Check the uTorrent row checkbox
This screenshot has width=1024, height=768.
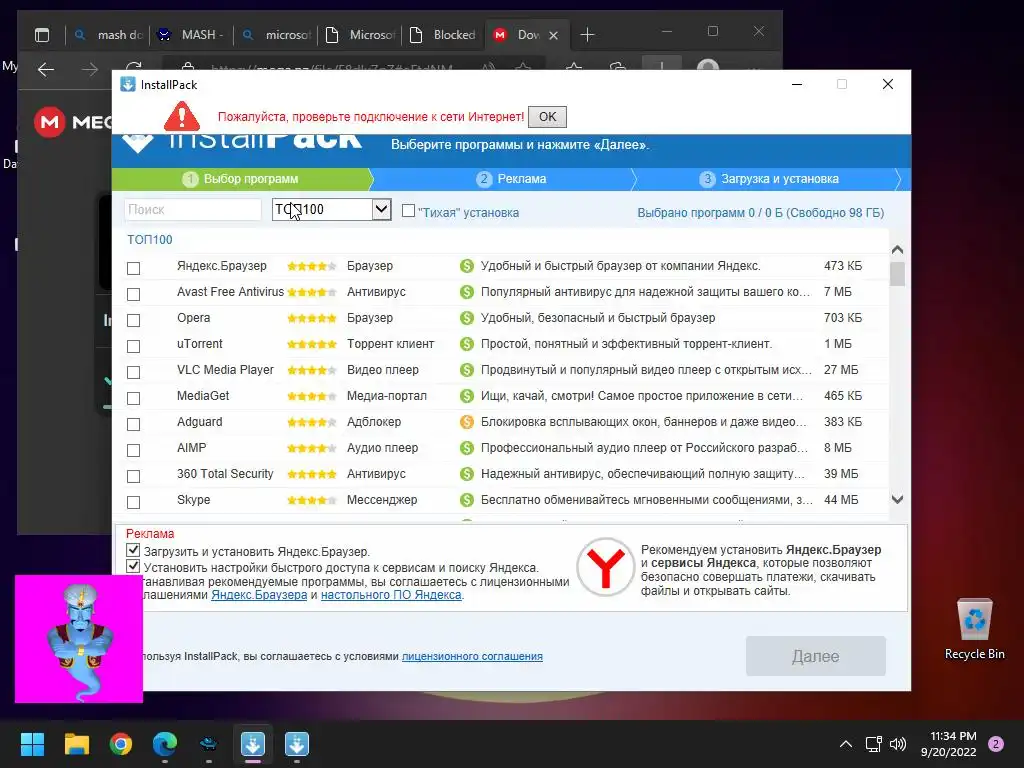pos(133,346)
